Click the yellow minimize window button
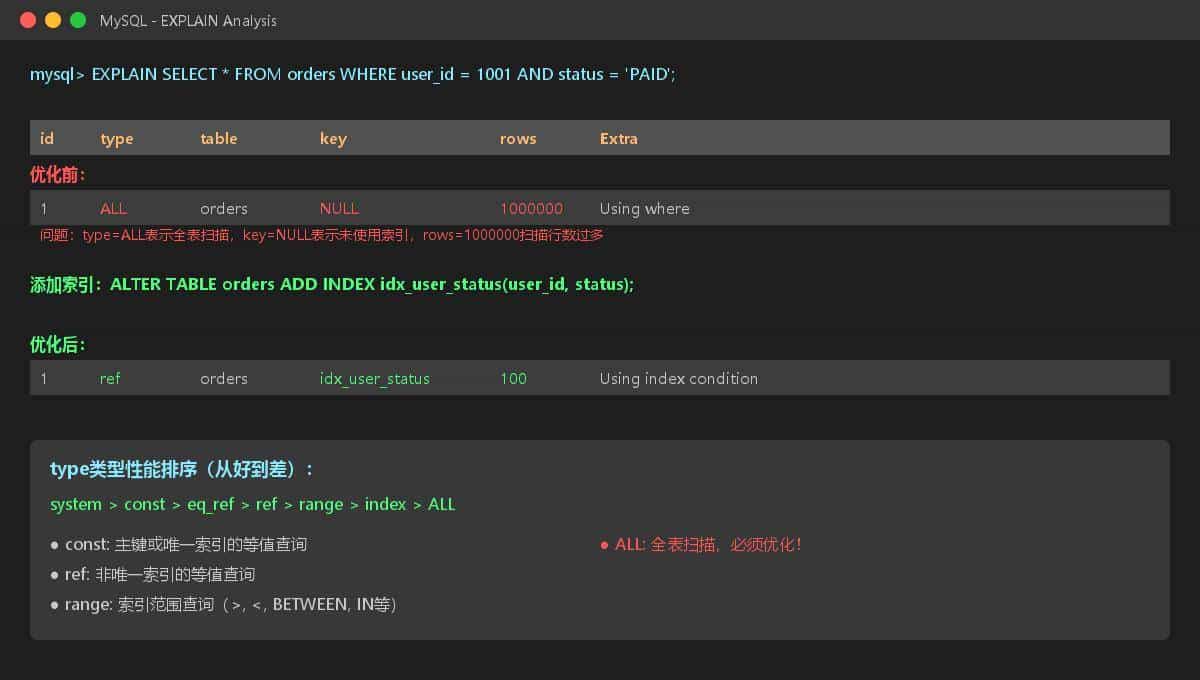The width and height of the screenshot is (1200, 680). 53,20
